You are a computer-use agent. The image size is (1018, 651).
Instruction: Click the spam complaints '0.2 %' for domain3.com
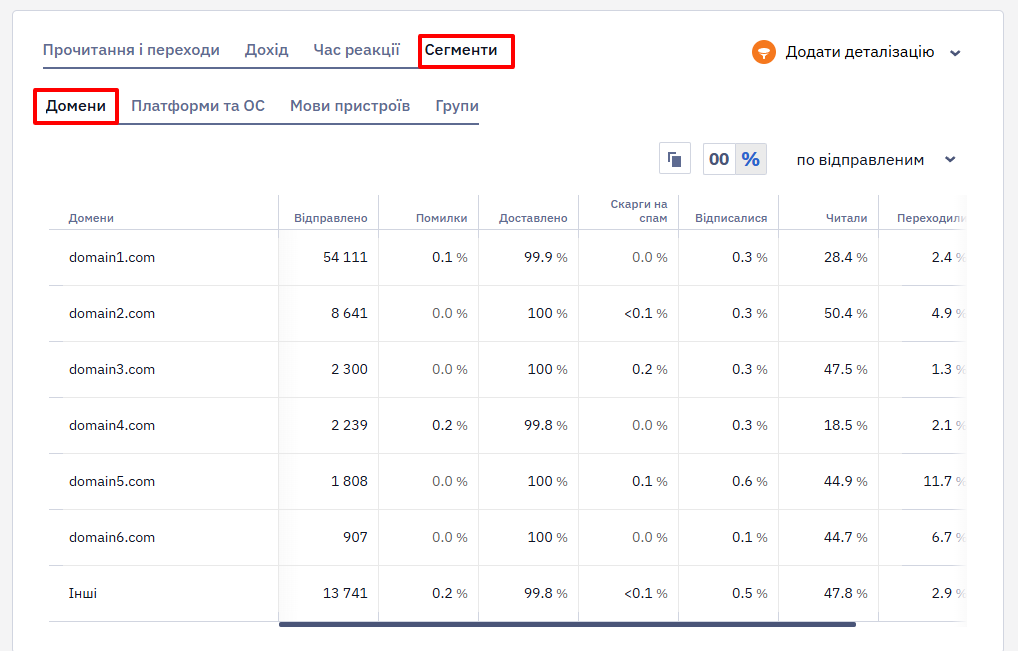[x=649, y=369]
